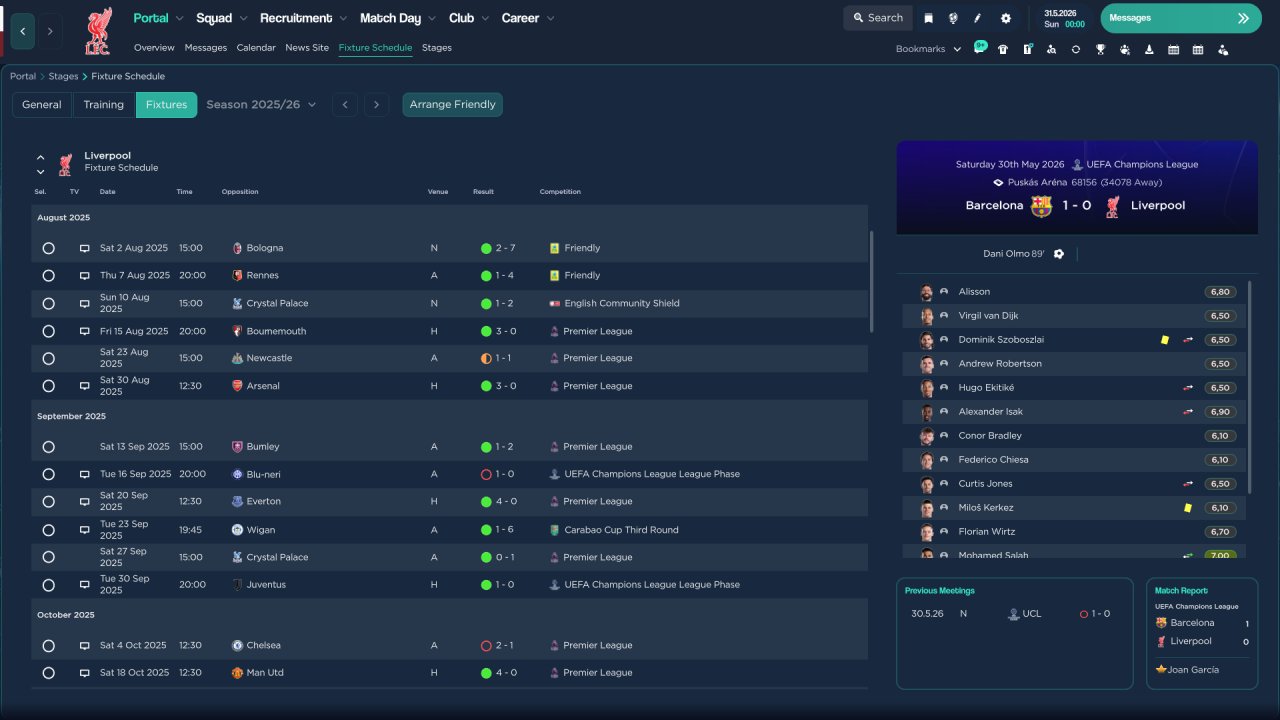1280x720 pixels.
Task: Switch to the General tab
Action: pyautogui.click(x=42, y=105)
